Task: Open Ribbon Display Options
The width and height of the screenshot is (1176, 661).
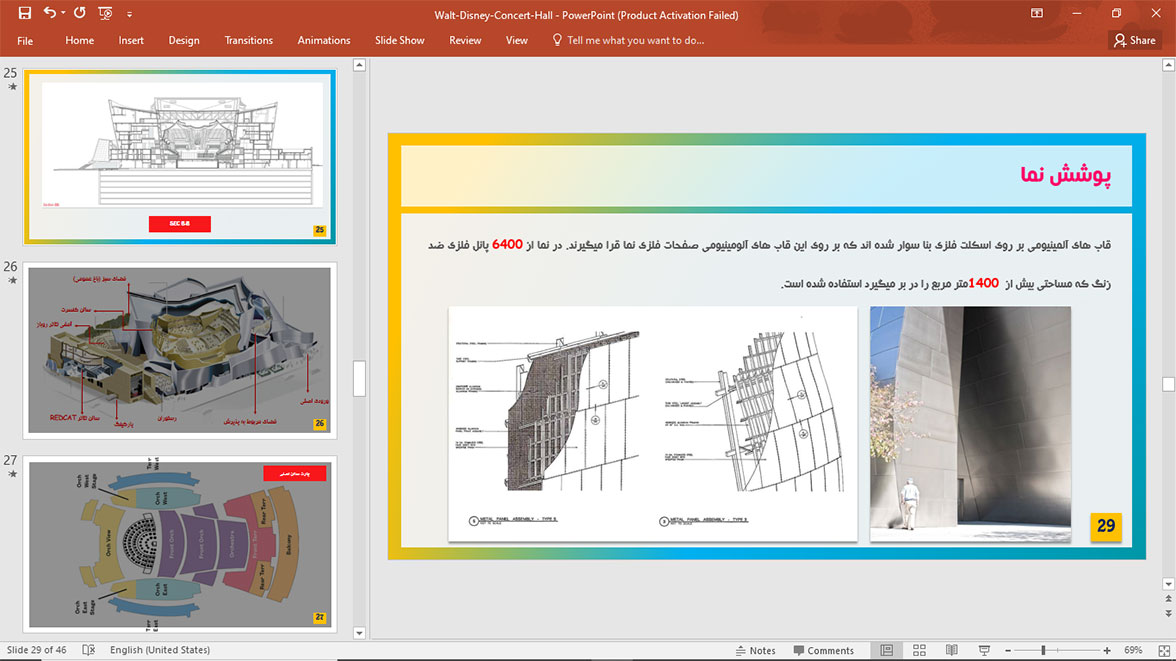Action: point(1036,14)
